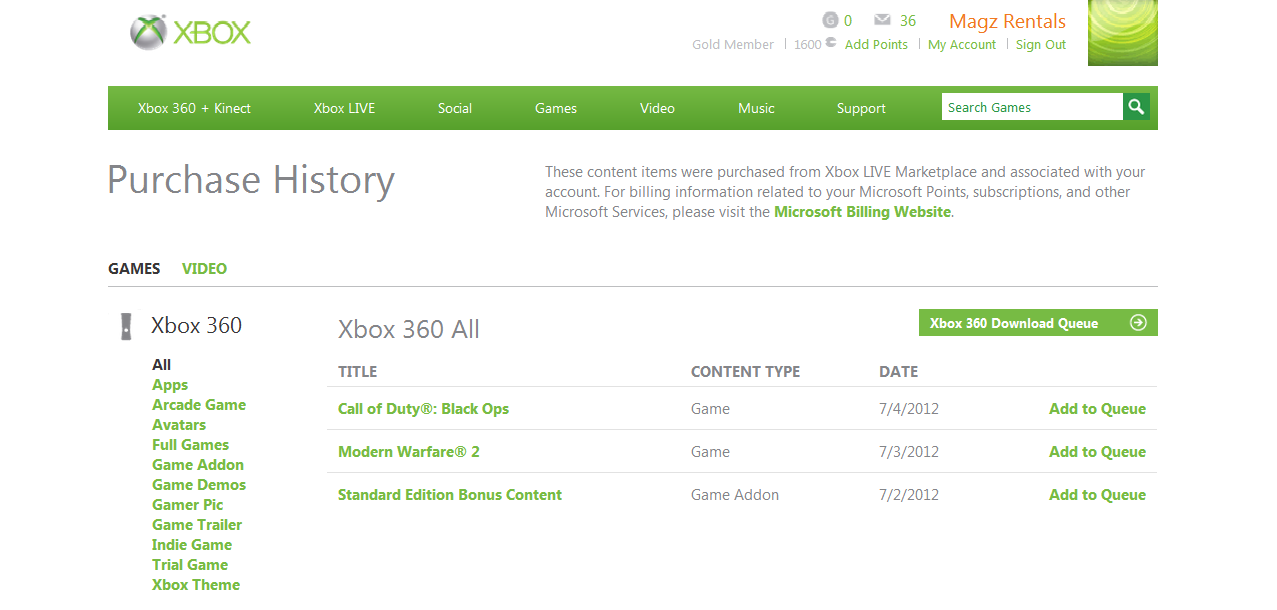1277x610 pixels.
Task: Filter purchases by Game Addon in sidebar
Action: [198, 464]
